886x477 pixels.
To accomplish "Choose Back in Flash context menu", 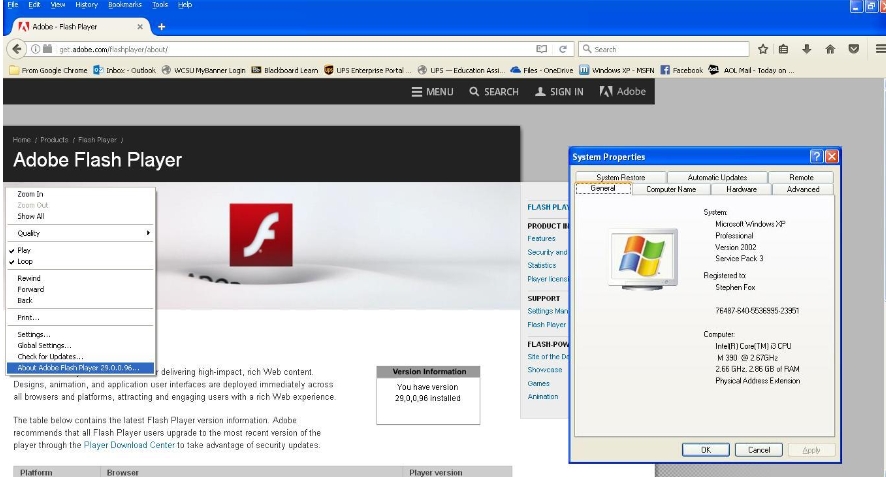I will [80, 300].
